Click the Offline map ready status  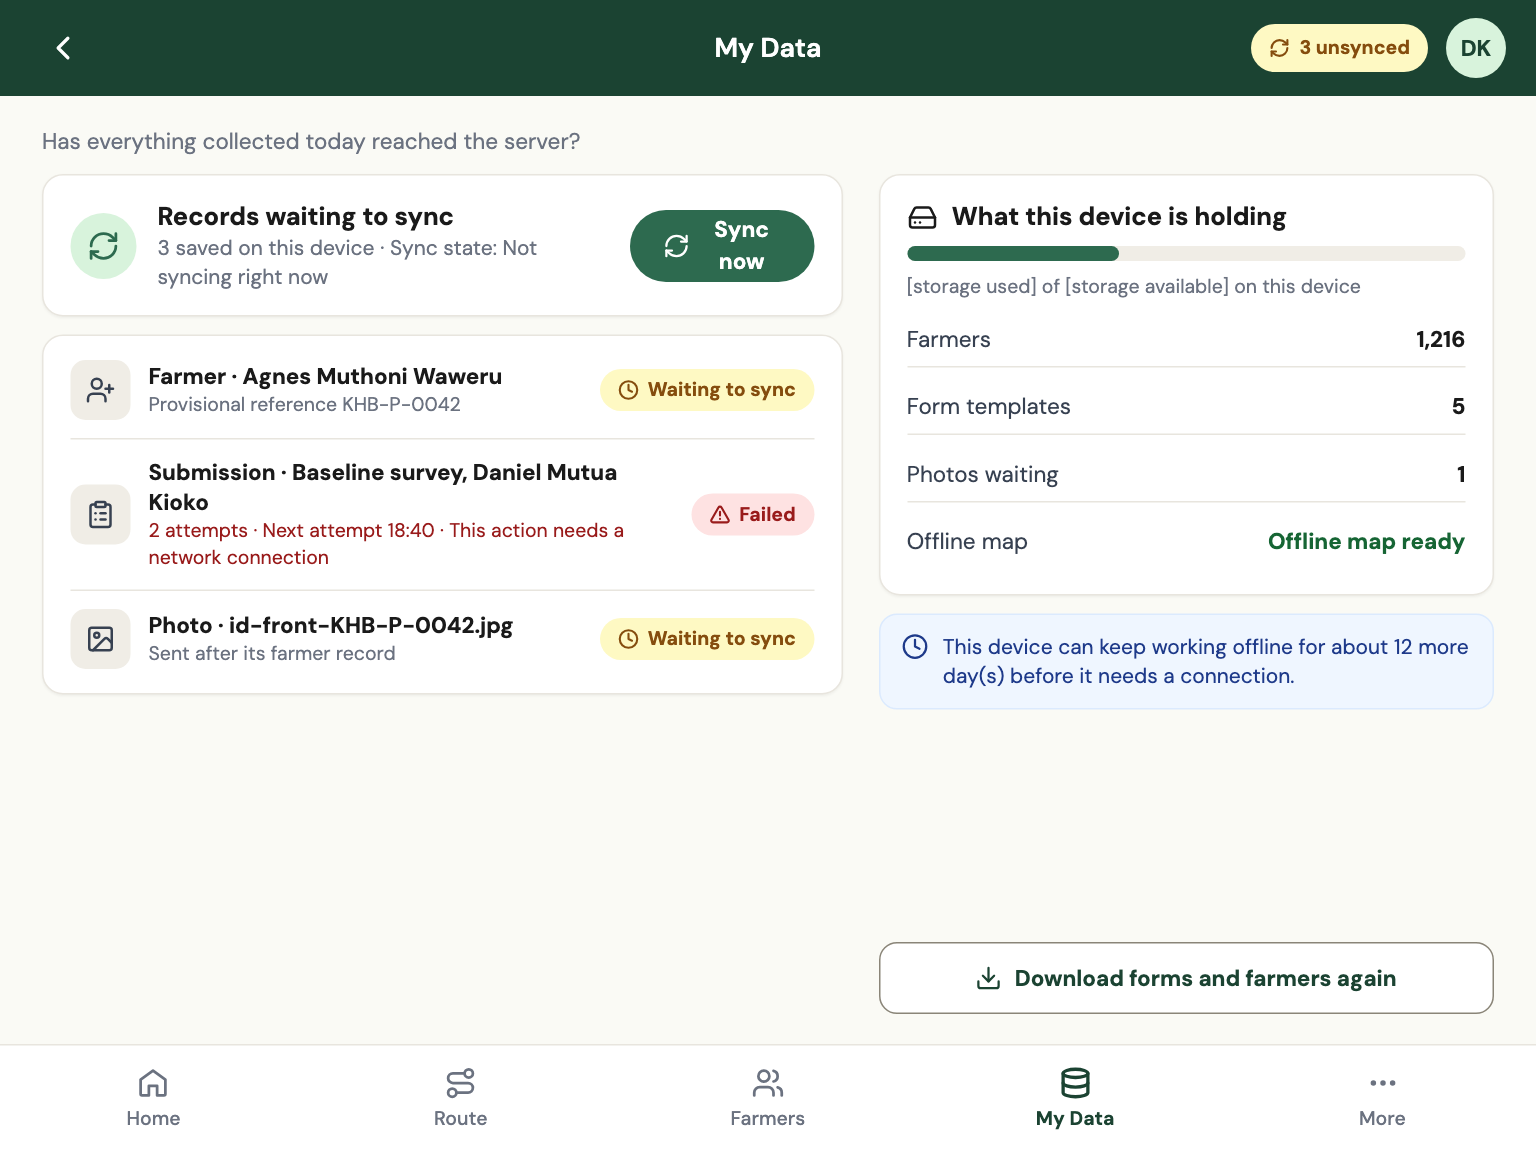(x=1366, y=542)
